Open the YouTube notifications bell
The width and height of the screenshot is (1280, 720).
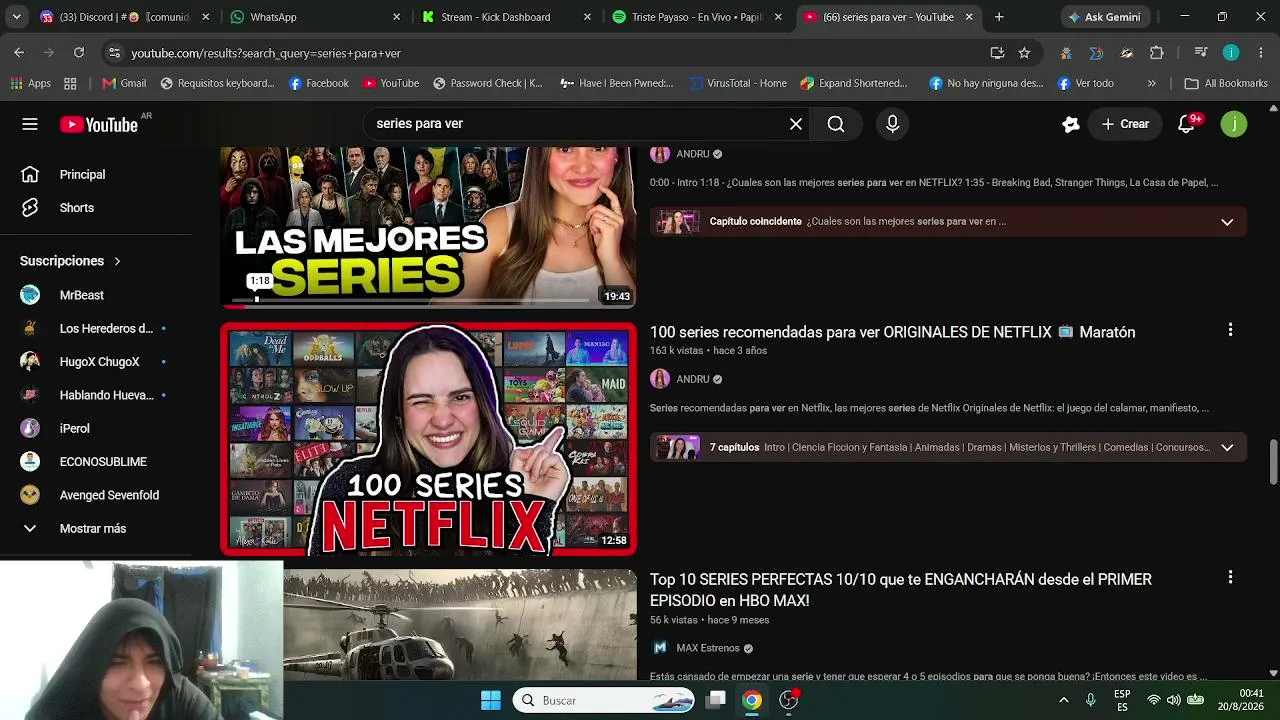[x=1187, y=124]
